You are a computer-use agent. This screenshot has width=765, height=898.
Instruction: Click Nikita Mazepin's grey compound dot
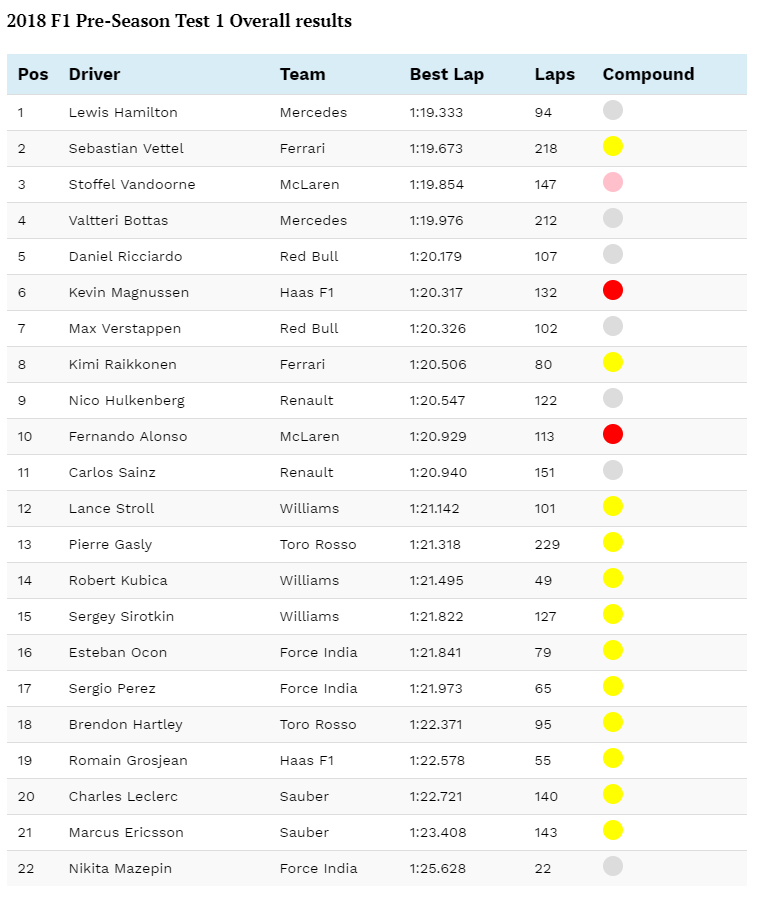(x=613, y=866)
